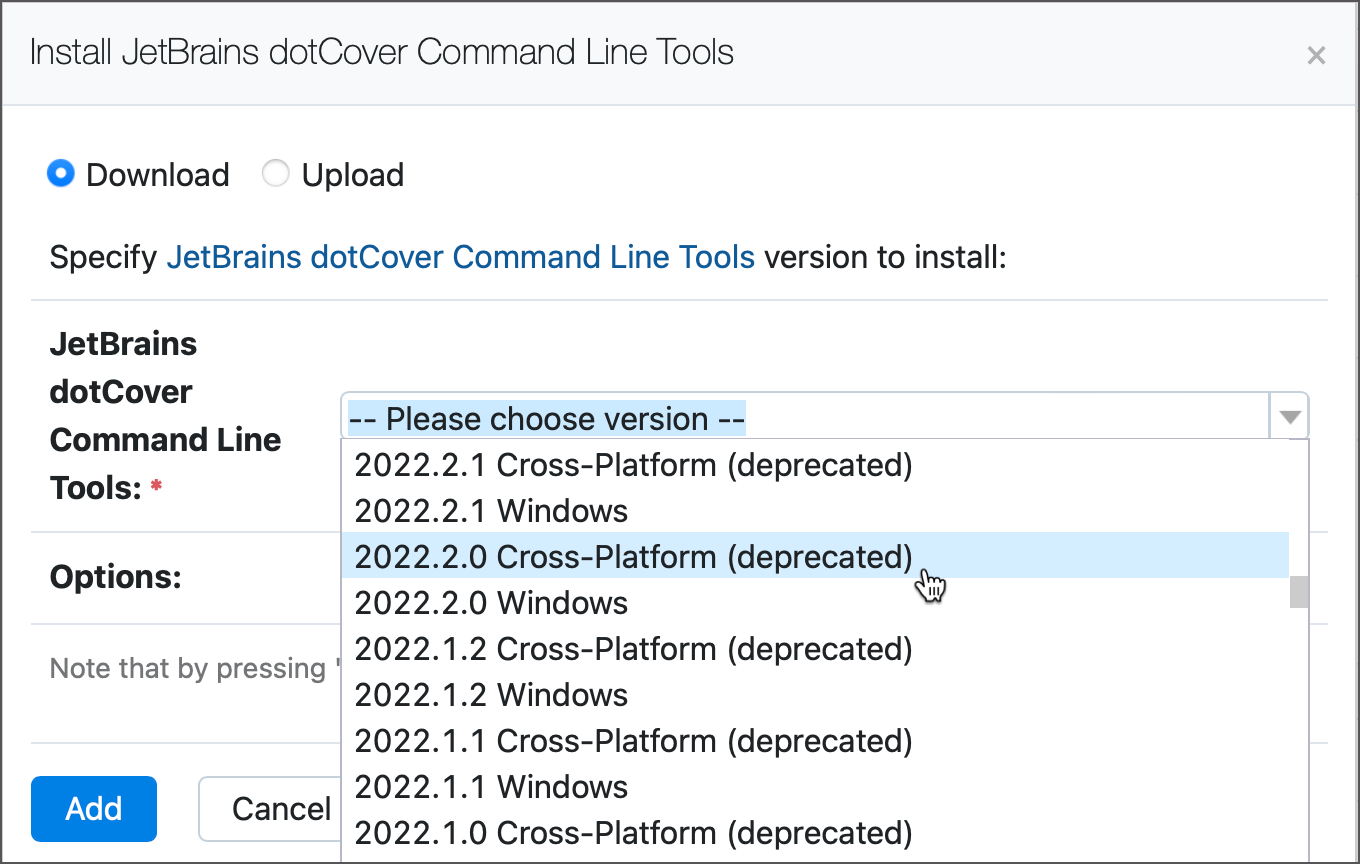The width and height of the screenshot is (1360, 864).
Task: Select version 2022.1.0 Cross-Platform (deprecated)
Action: click(x=632, y=832)
